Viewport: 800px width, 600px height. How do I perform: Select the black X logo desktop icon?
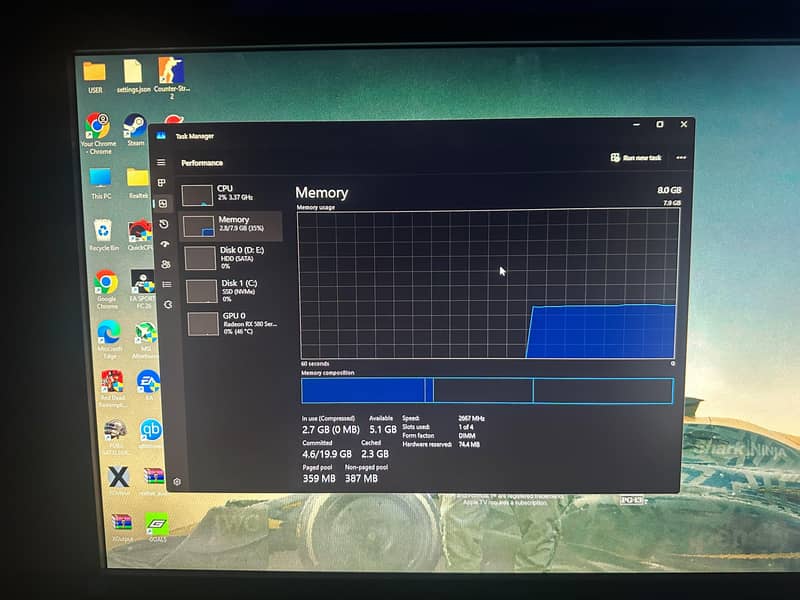pyautogui.click(x=119, y=481)
